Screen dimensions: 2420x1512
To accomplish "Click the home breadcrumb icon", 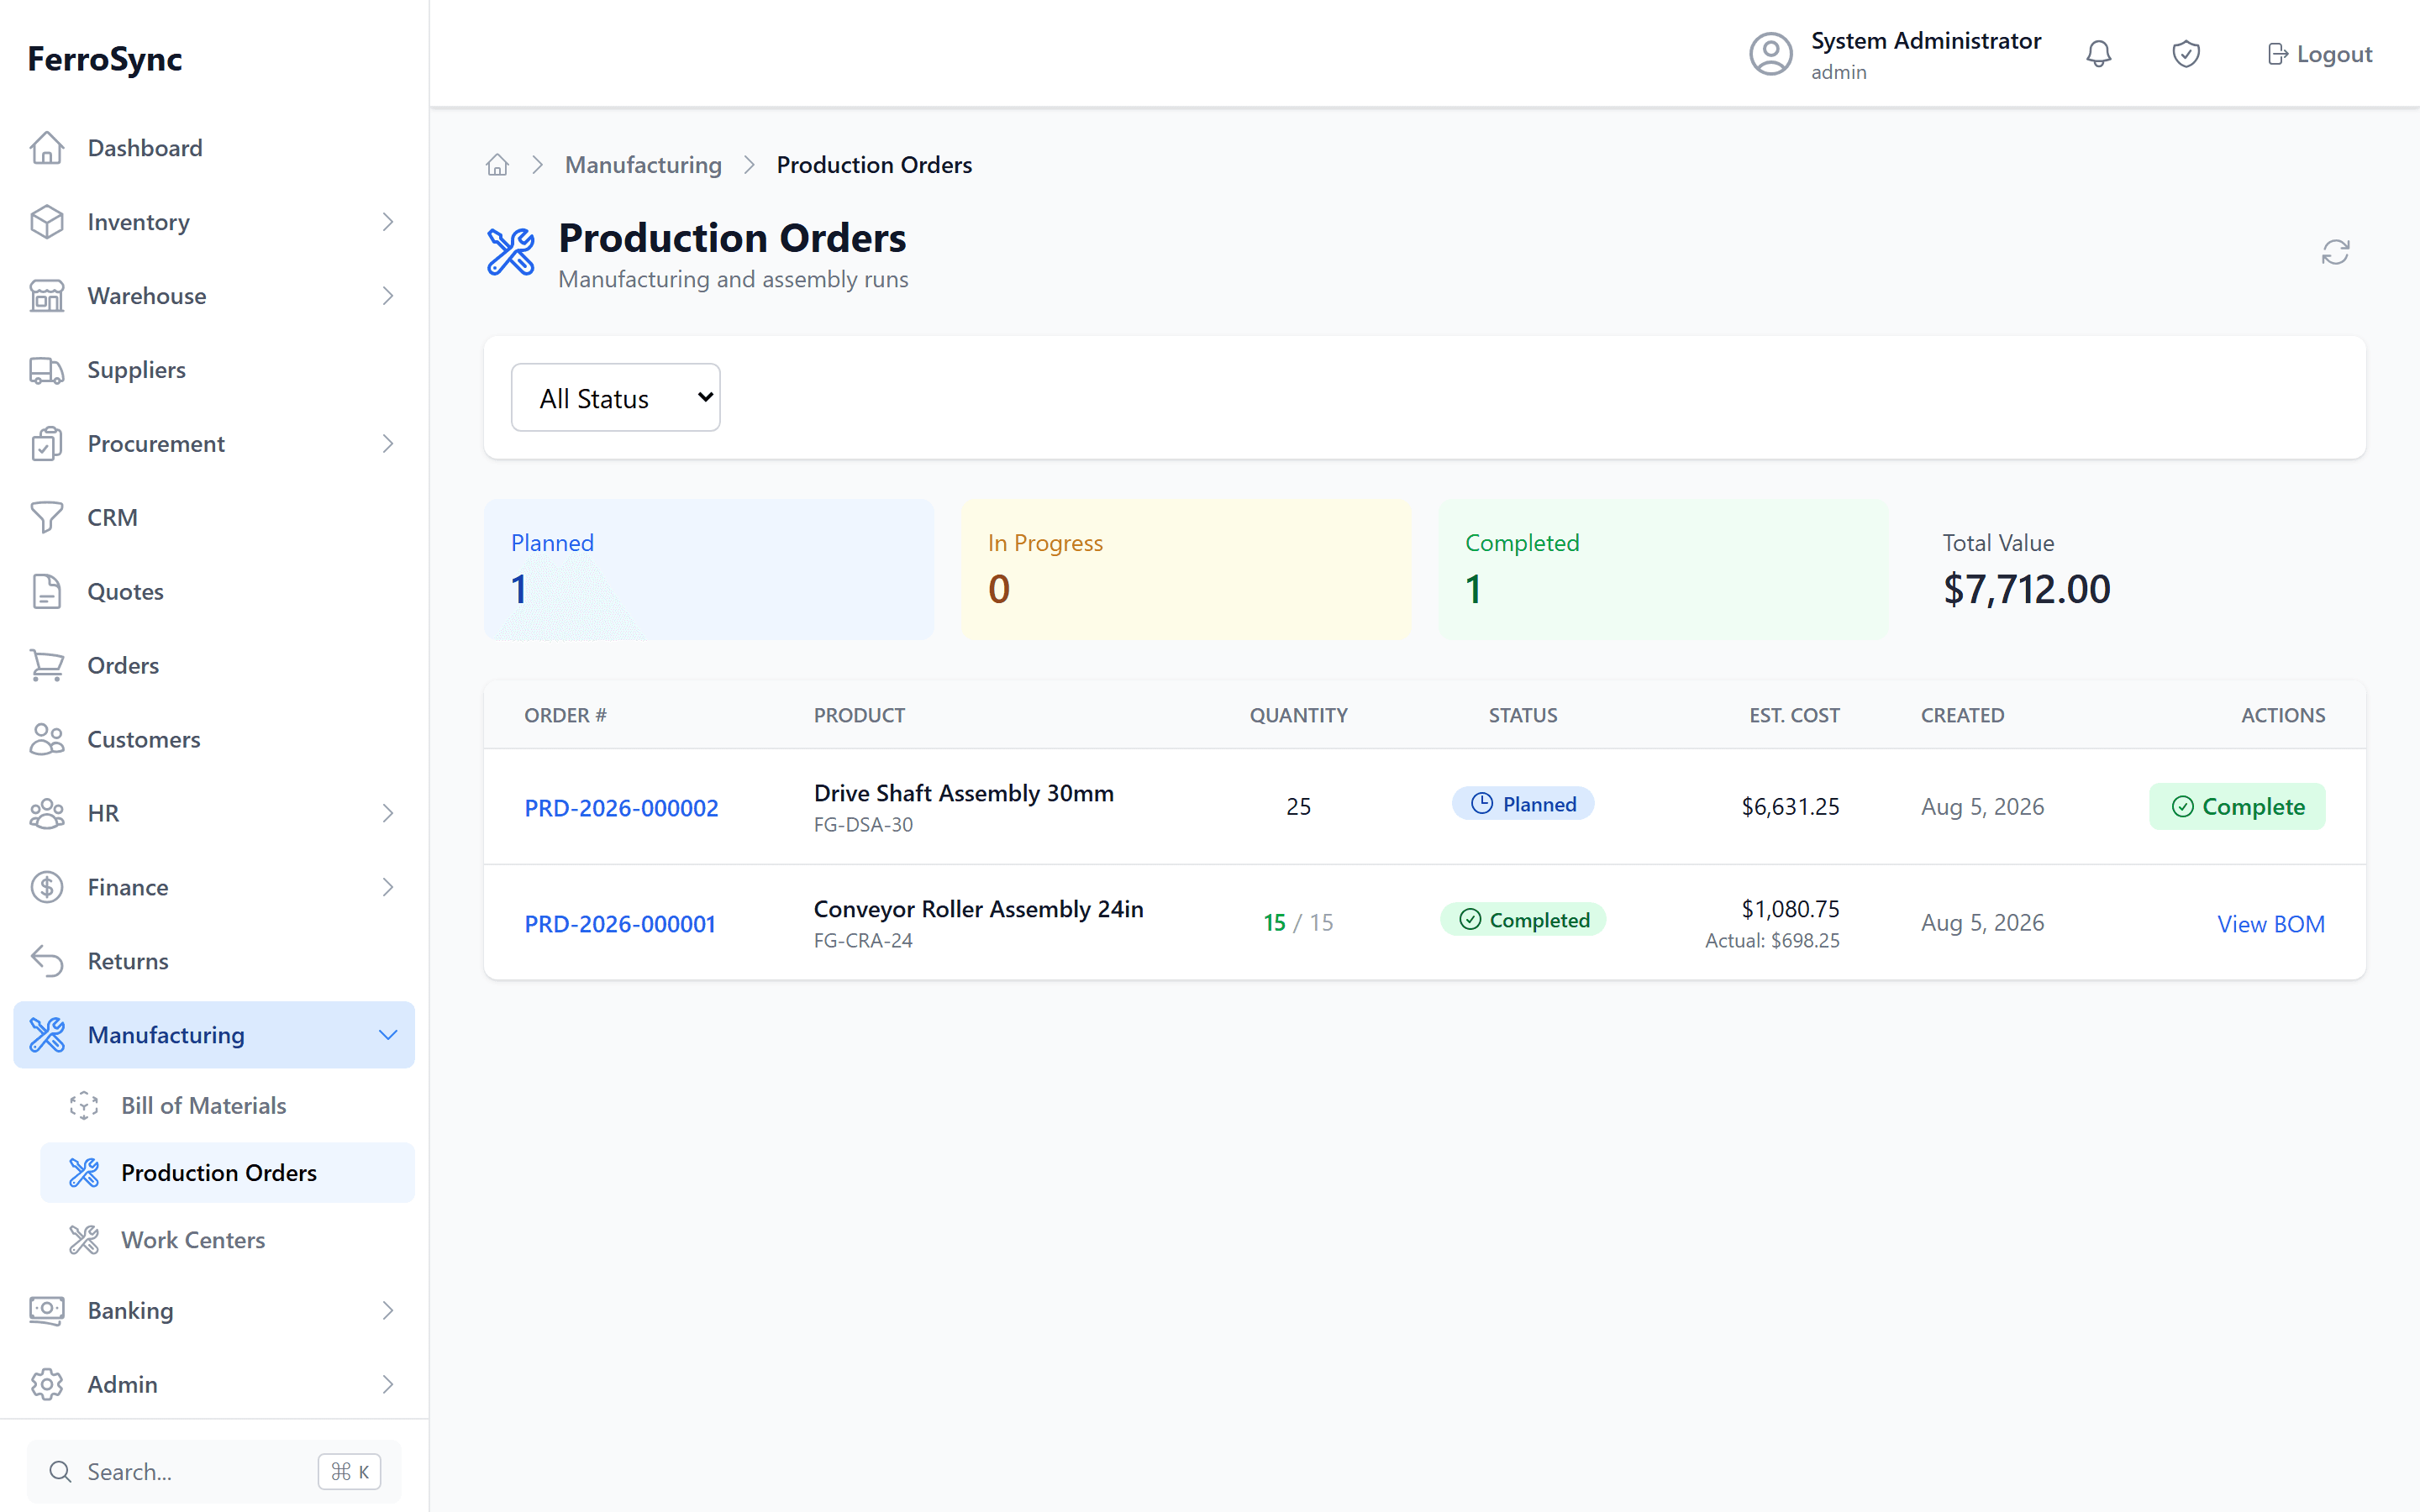I will point(497,165).
